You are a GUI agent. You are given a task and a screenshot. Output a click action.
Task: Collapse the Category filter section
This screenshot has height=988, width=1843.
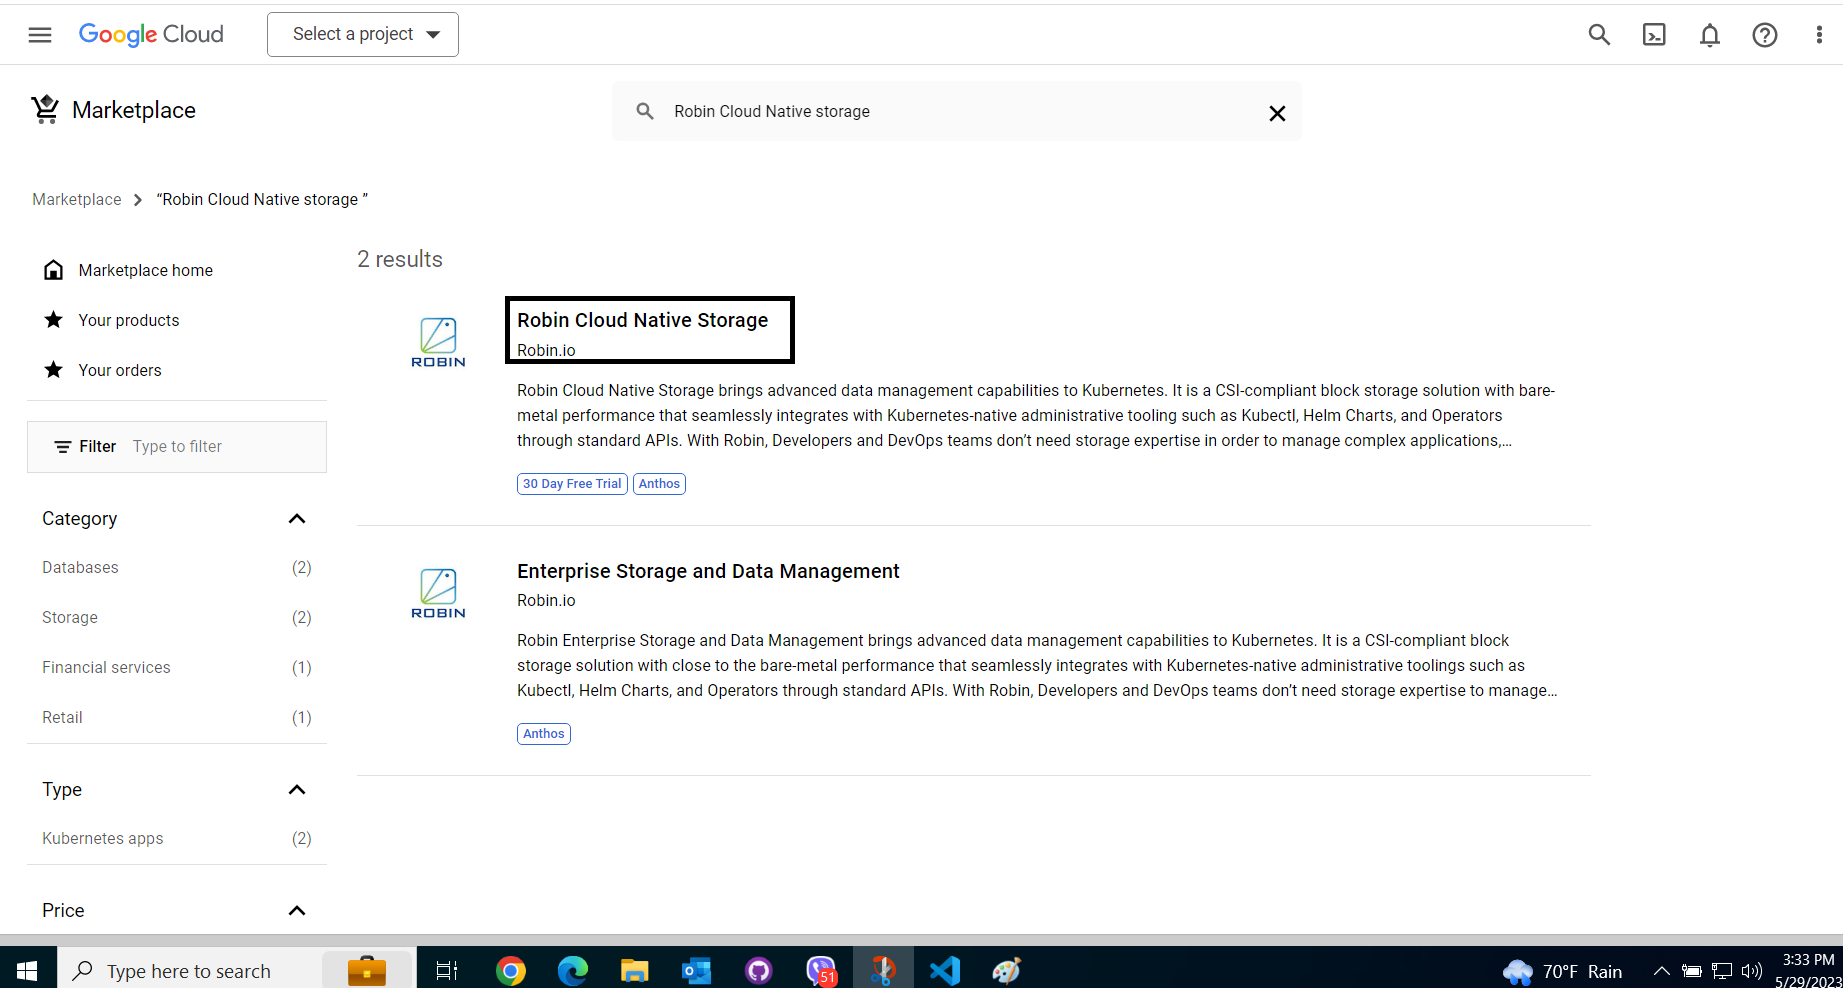point(297,518)
